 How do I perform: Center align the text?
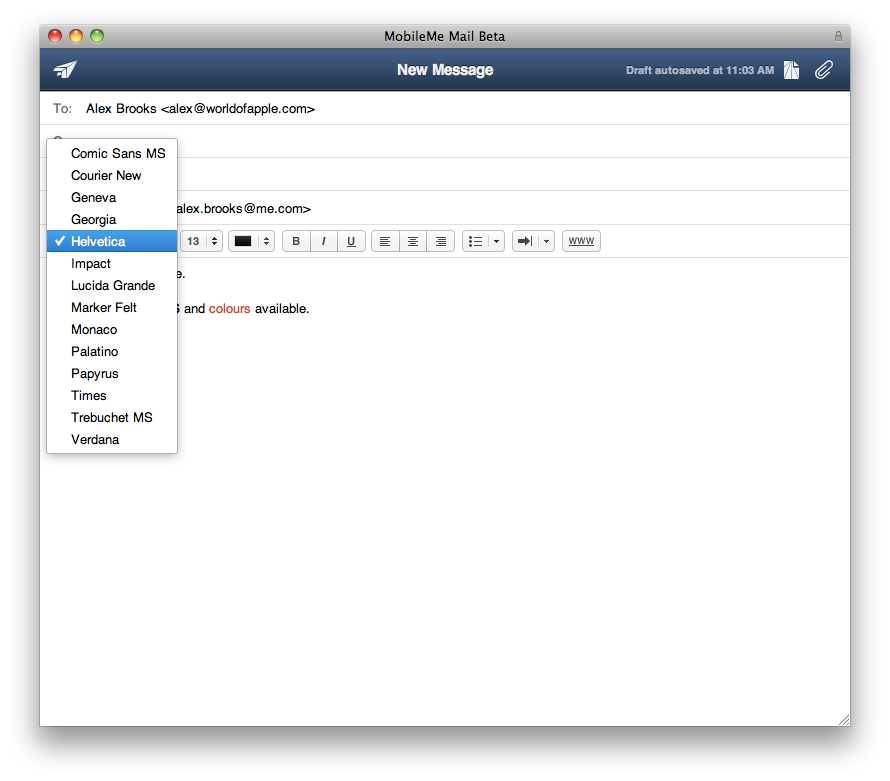pyautogui.click(x=413, y=241)
